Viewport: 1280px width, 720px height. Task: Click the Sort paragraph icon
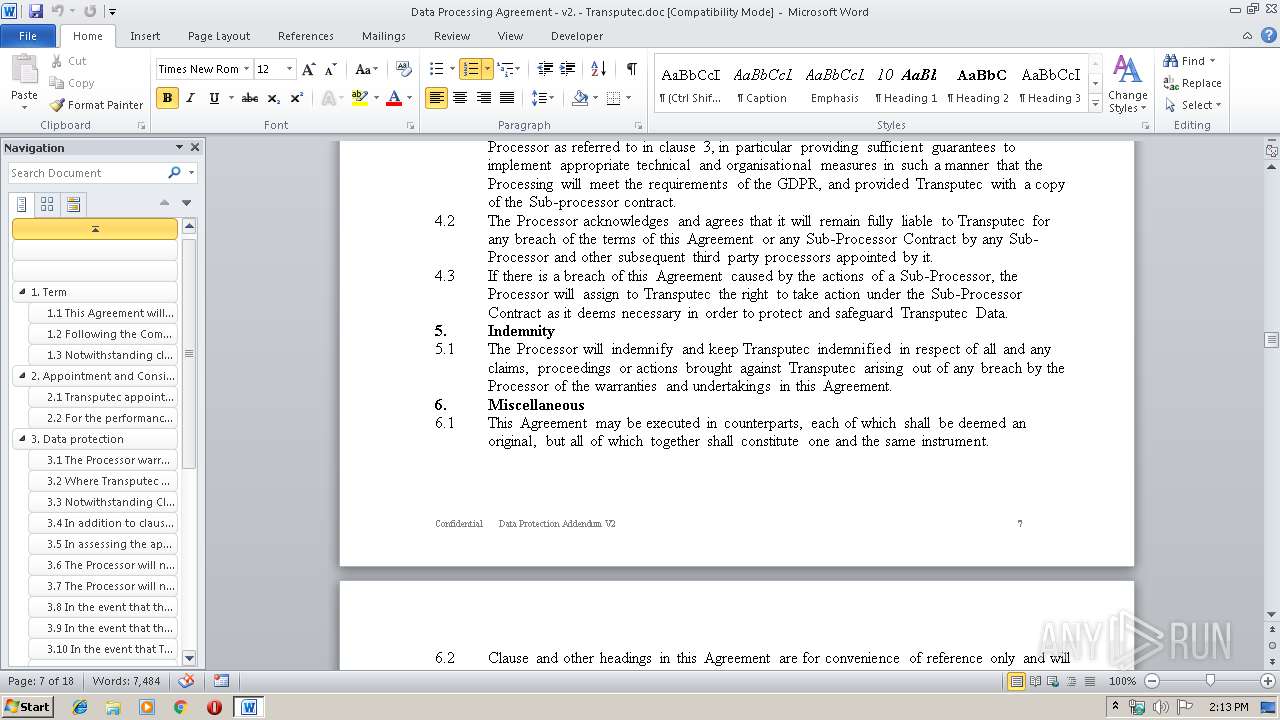coord(598,69)
